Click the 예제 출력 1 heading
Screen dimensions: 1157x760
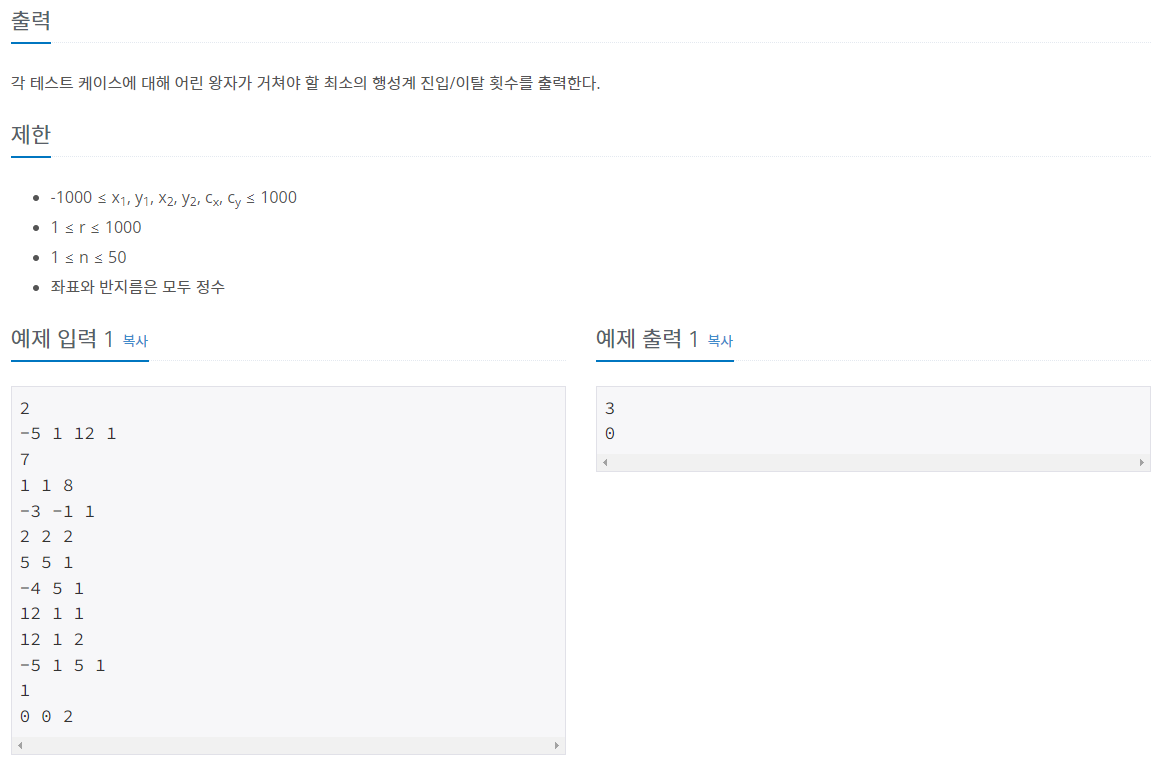point(645,339)
